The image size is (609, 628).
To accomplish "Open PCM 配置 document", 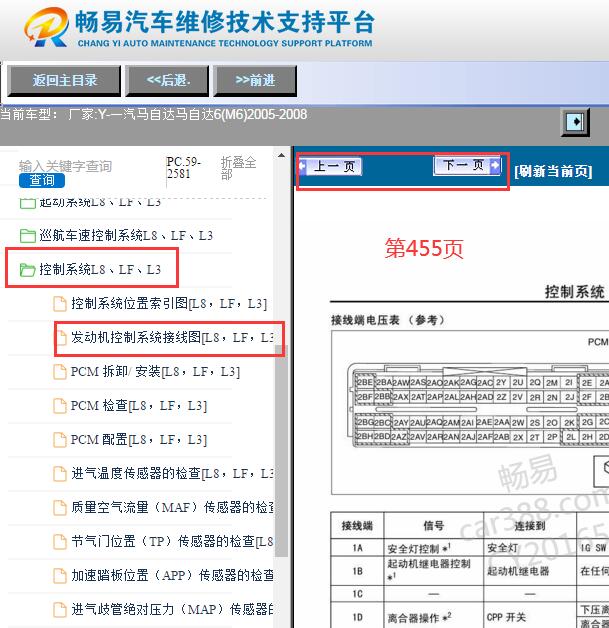I will coord(139,440).
